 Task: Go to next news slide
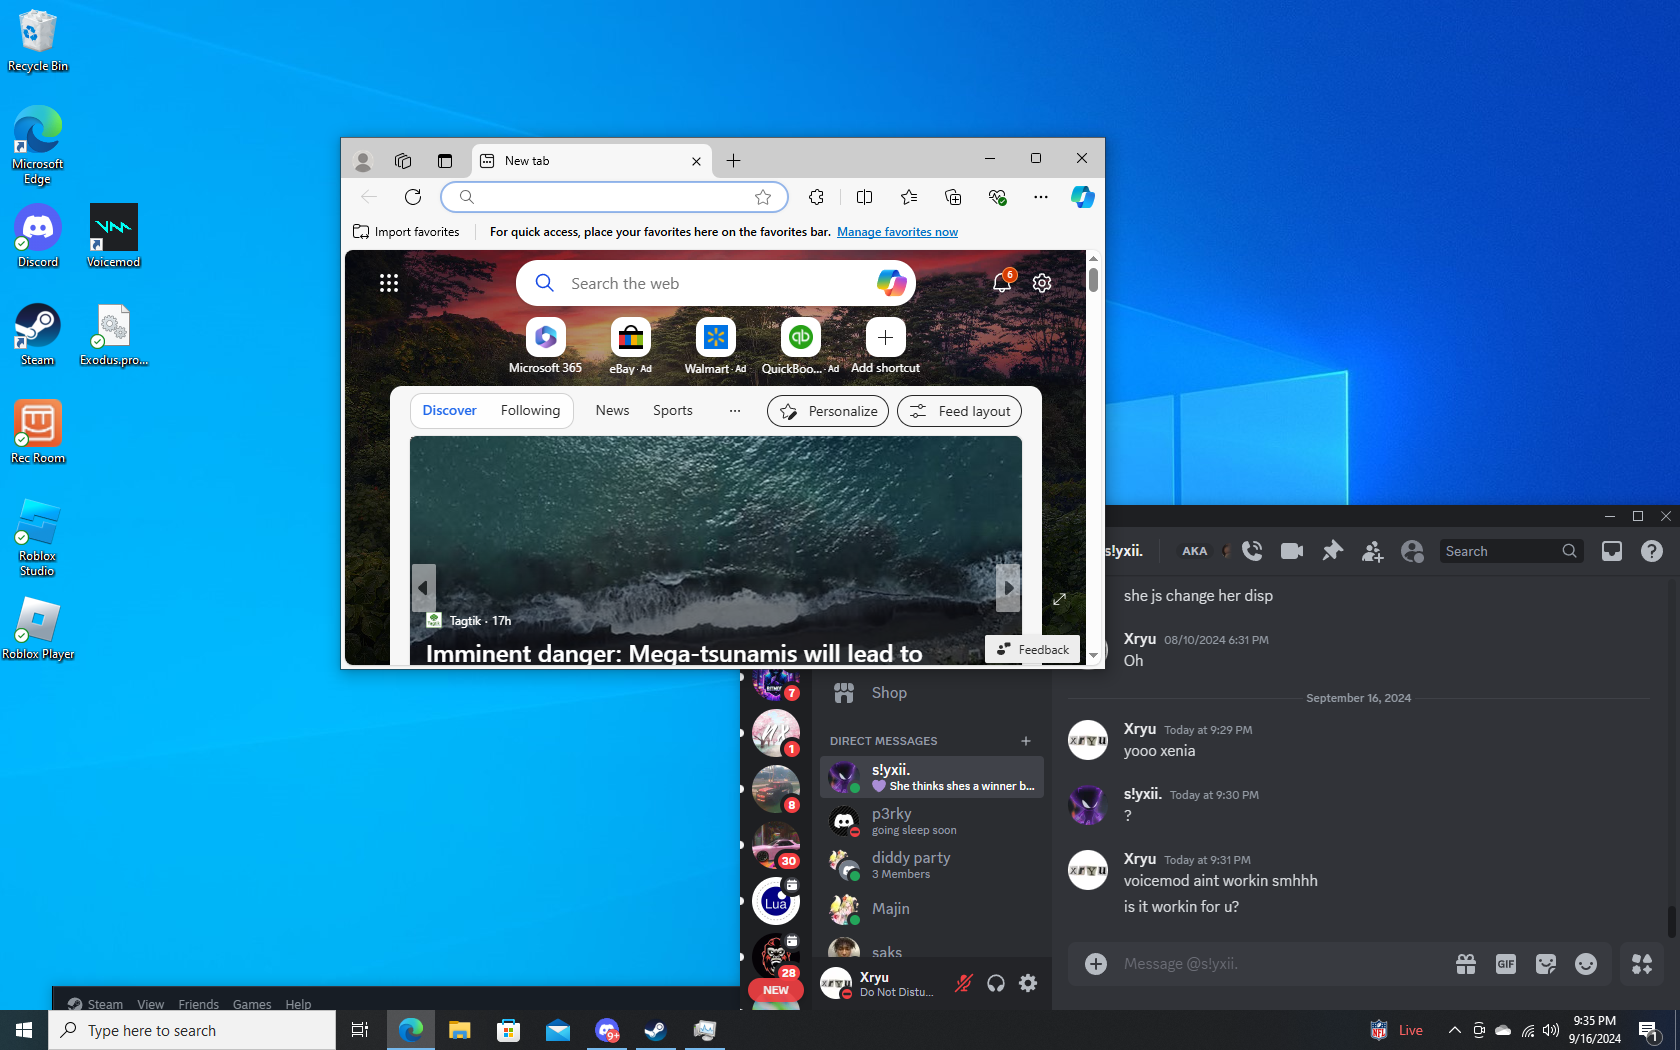tap(1008, 588)
